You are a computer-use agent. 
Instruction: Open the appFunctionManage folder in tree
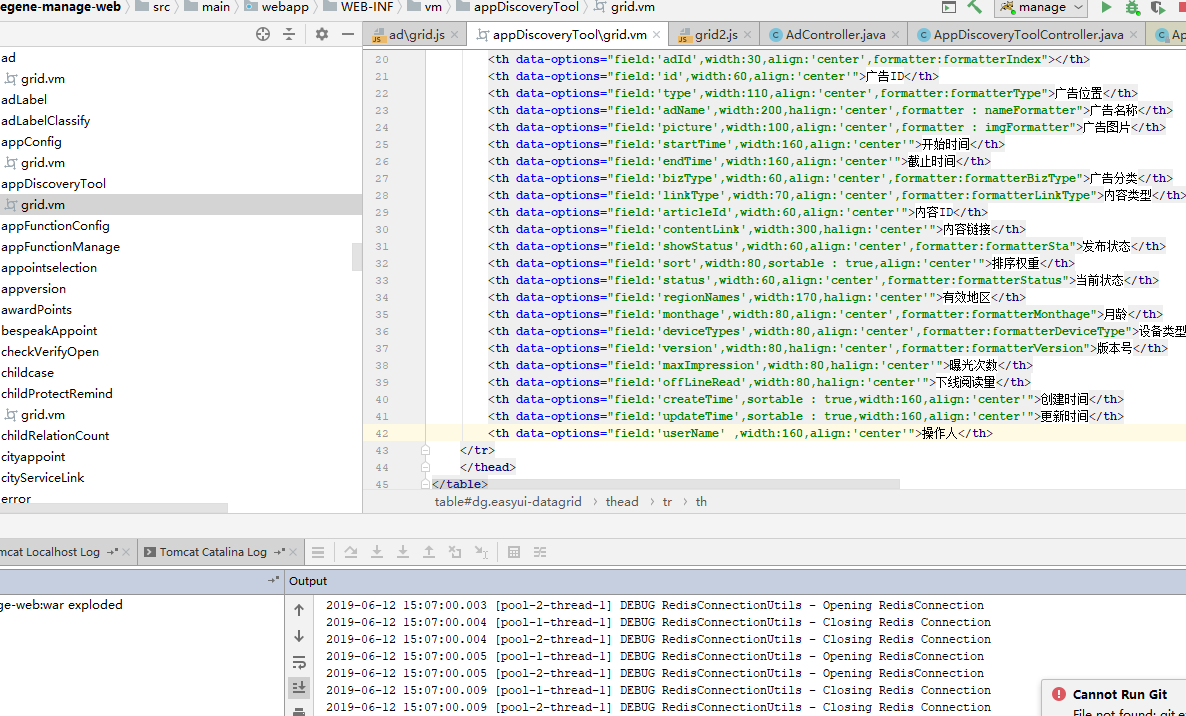[x=60, y=247]
